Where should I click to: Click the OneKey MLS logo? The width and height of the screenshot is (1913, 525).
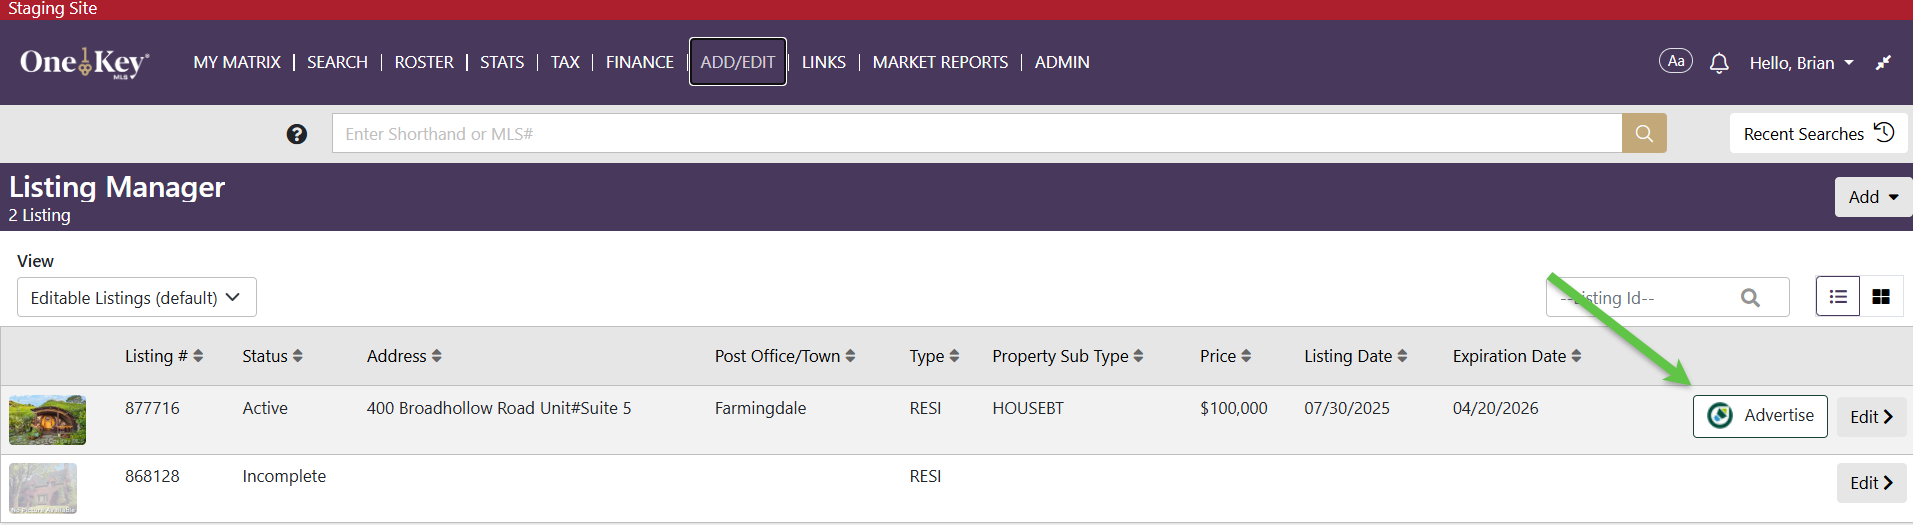85,62
